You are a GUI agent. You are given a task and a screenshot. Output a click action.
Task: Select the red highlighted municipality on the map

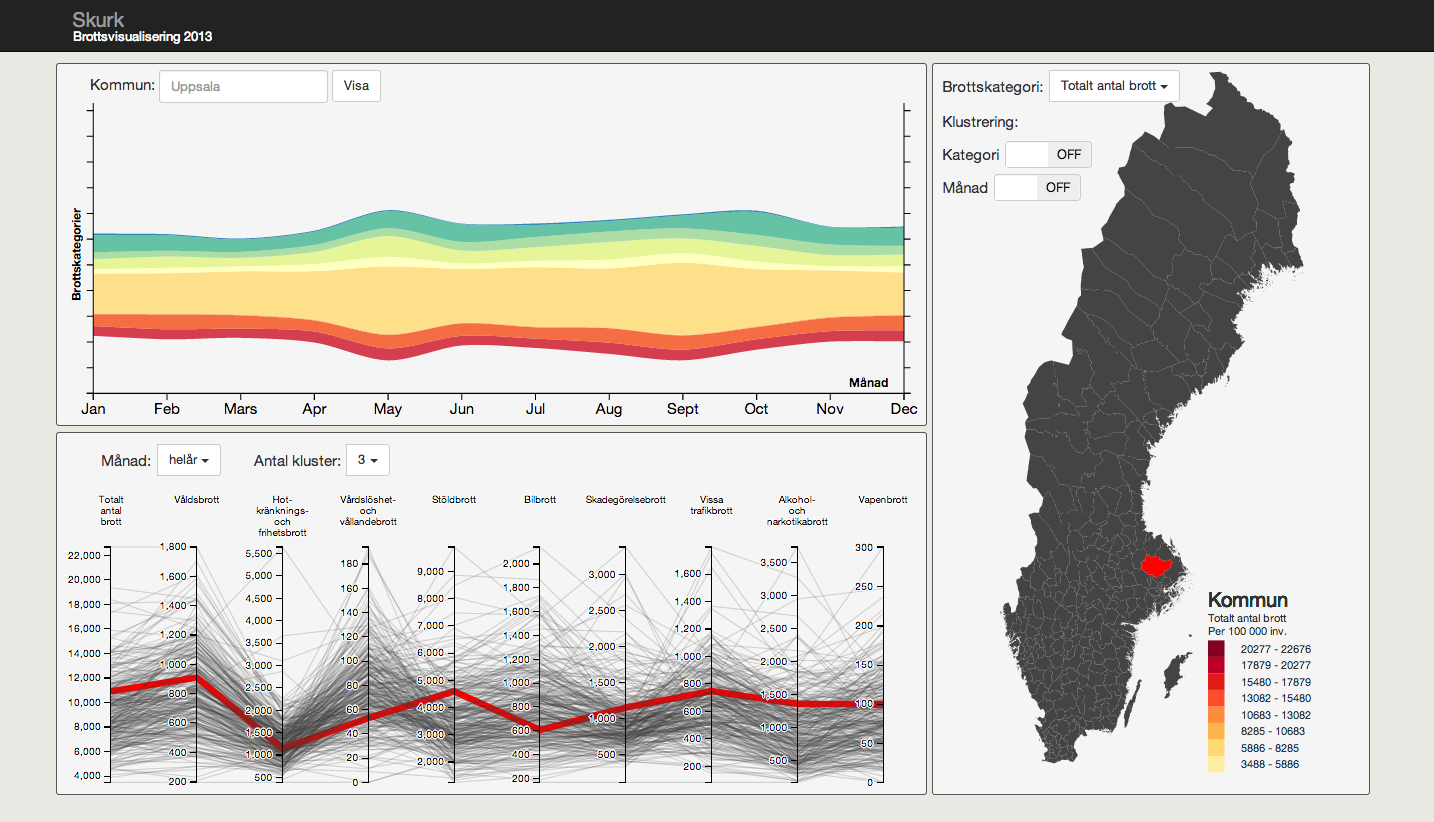1159,566
